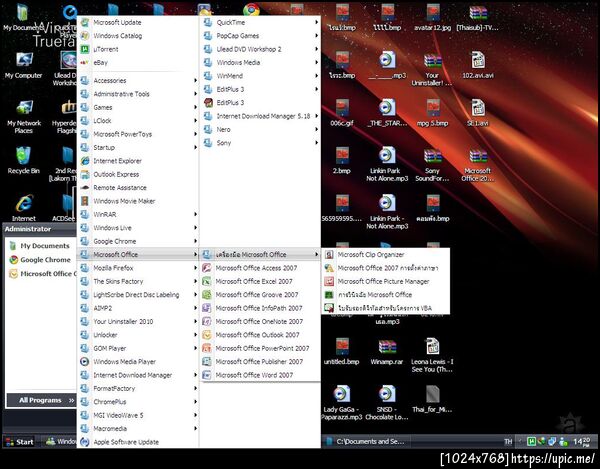Open the Leona Lewis - I See You desktop icon

(x=432, y=355)
